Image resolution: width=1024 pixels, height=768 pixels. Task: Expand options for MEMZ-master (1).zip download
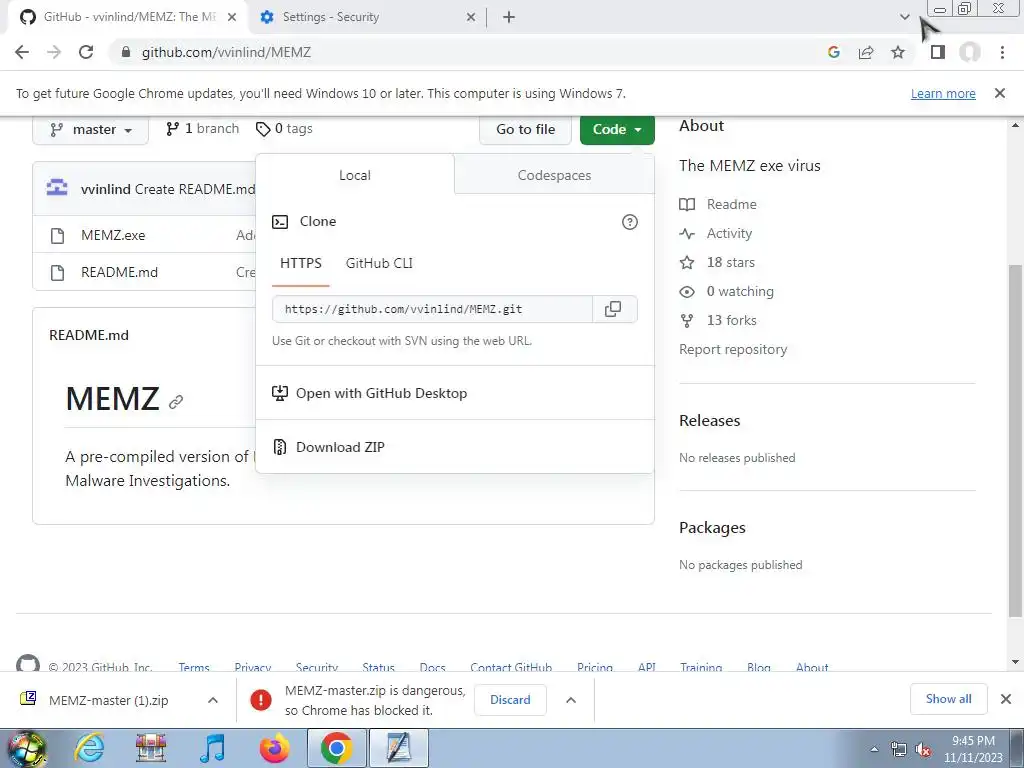click(213, 700)
